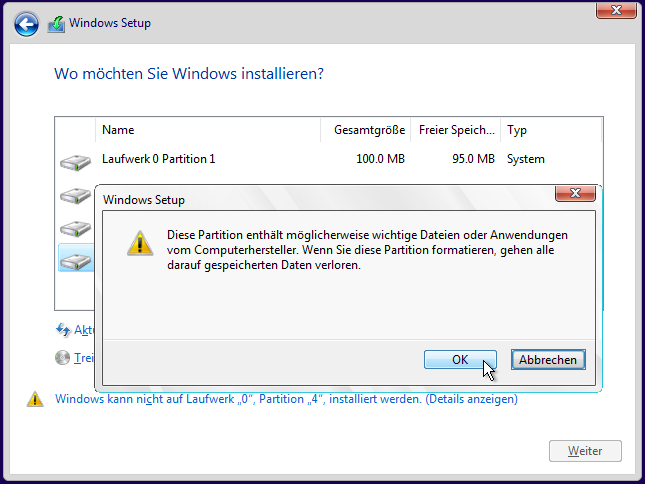Viewport: 645px width, 484px height.
Task: Select the drive icon for Partition 1
Action: (x=75, y=162)
